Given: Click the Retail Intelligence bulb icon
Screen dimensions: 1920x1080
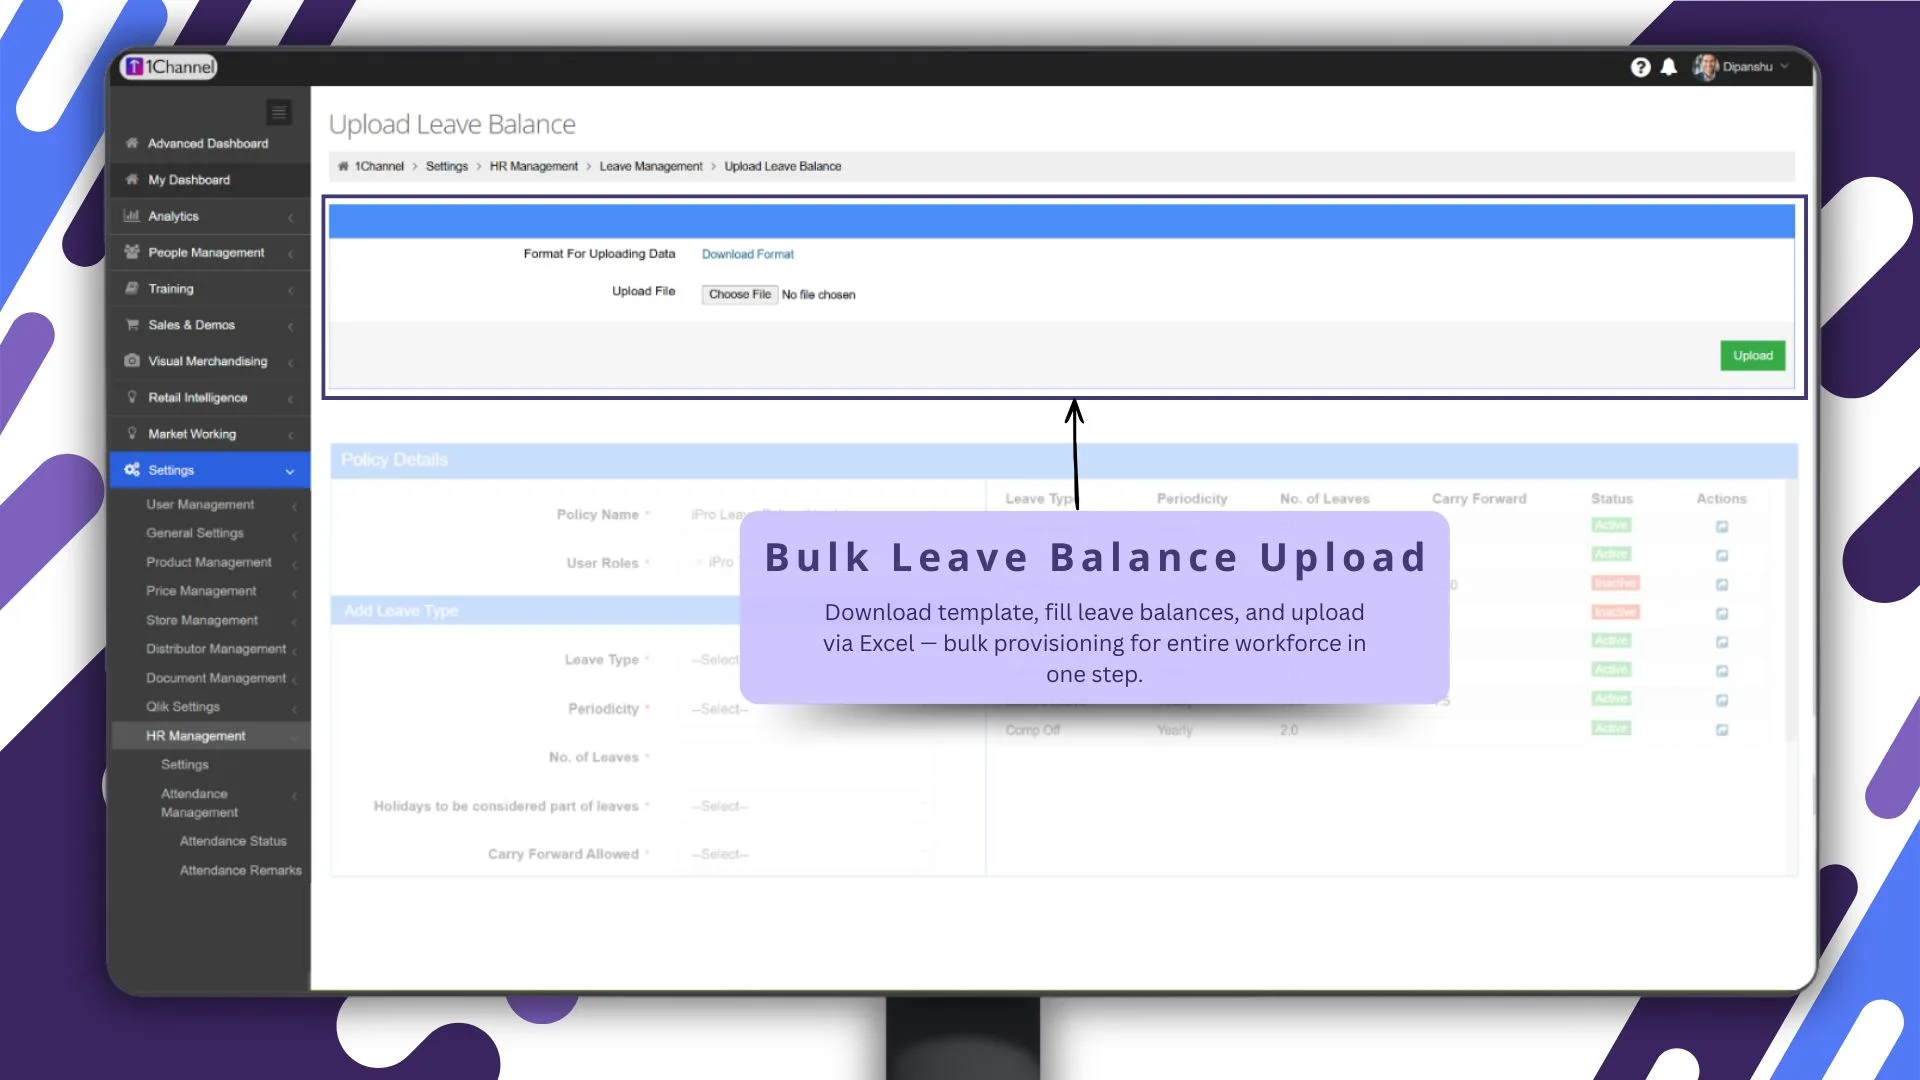Looking at the screenshot, I should pyautogui.click(x=133, y=397).
